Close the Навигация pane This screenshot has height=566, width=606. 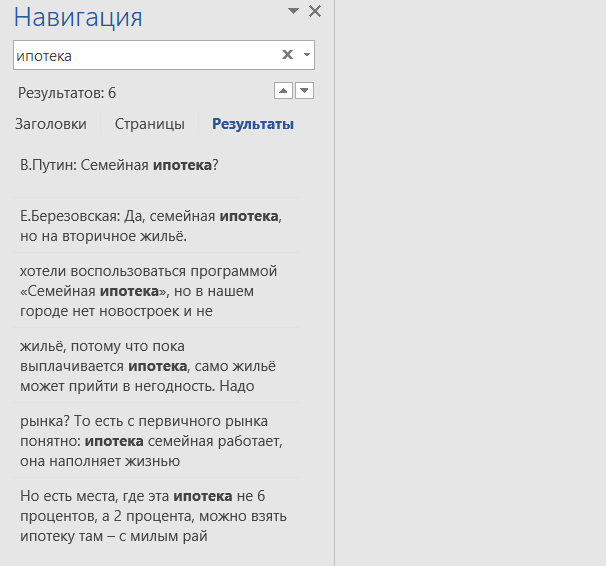point(315,11)
